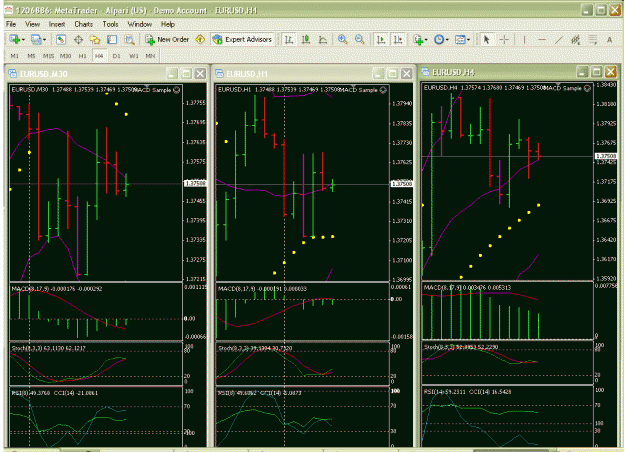Select the Fibonacci Retracement tool

point(593,39)
